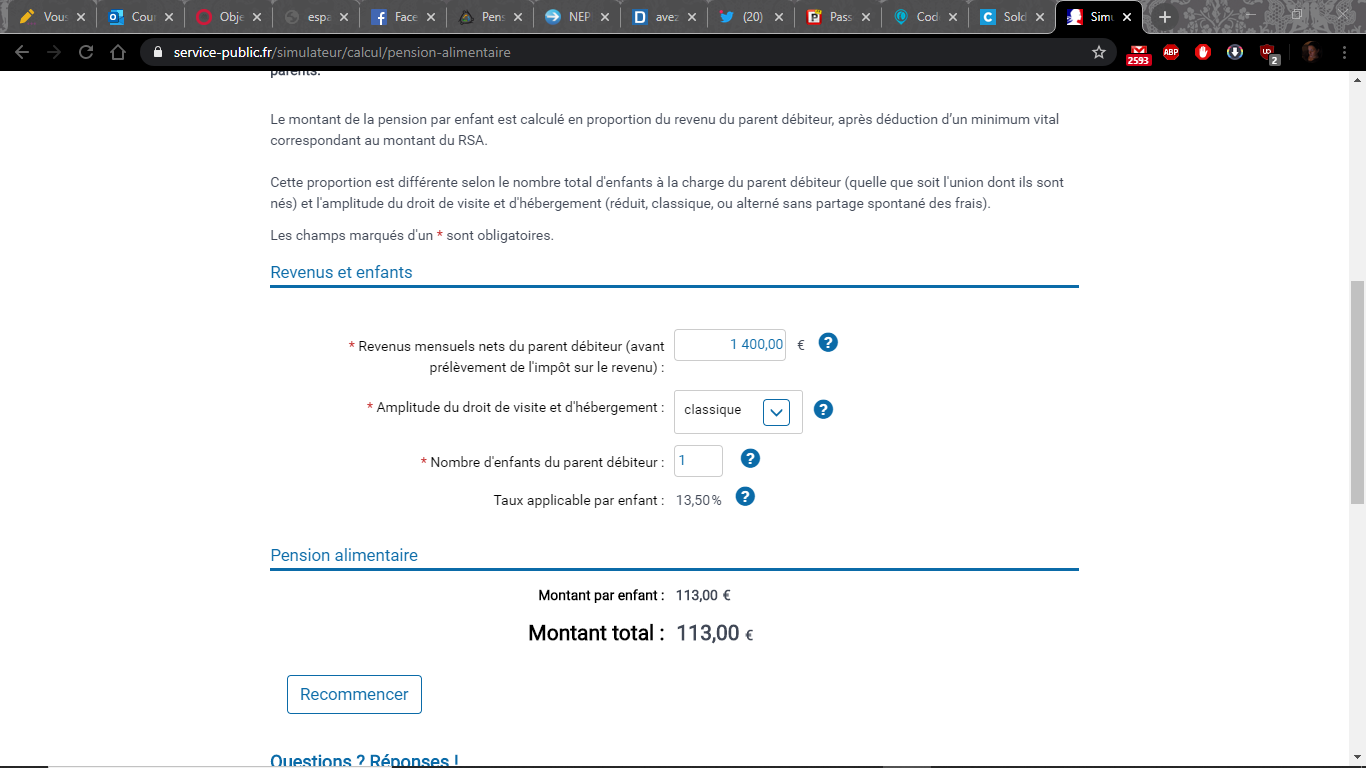Close the Outlook 'Cour' tab
The image size is (1366, 768).
click(x=169, y=17)
